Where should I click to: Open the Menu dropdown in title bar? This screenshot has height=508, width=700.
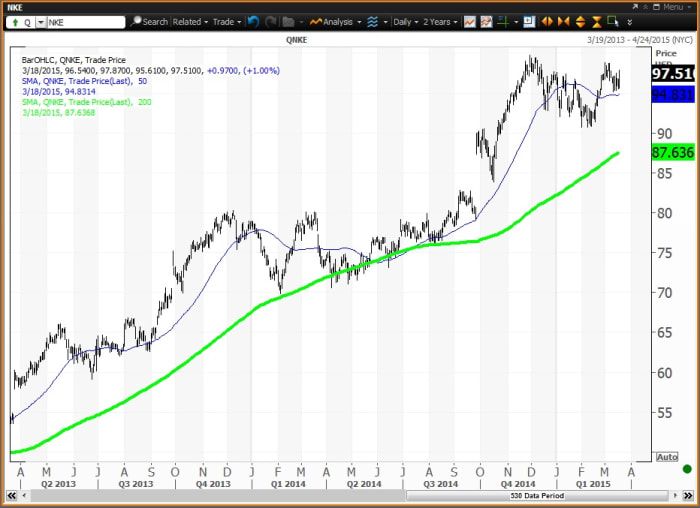click(x=676, y=7)
